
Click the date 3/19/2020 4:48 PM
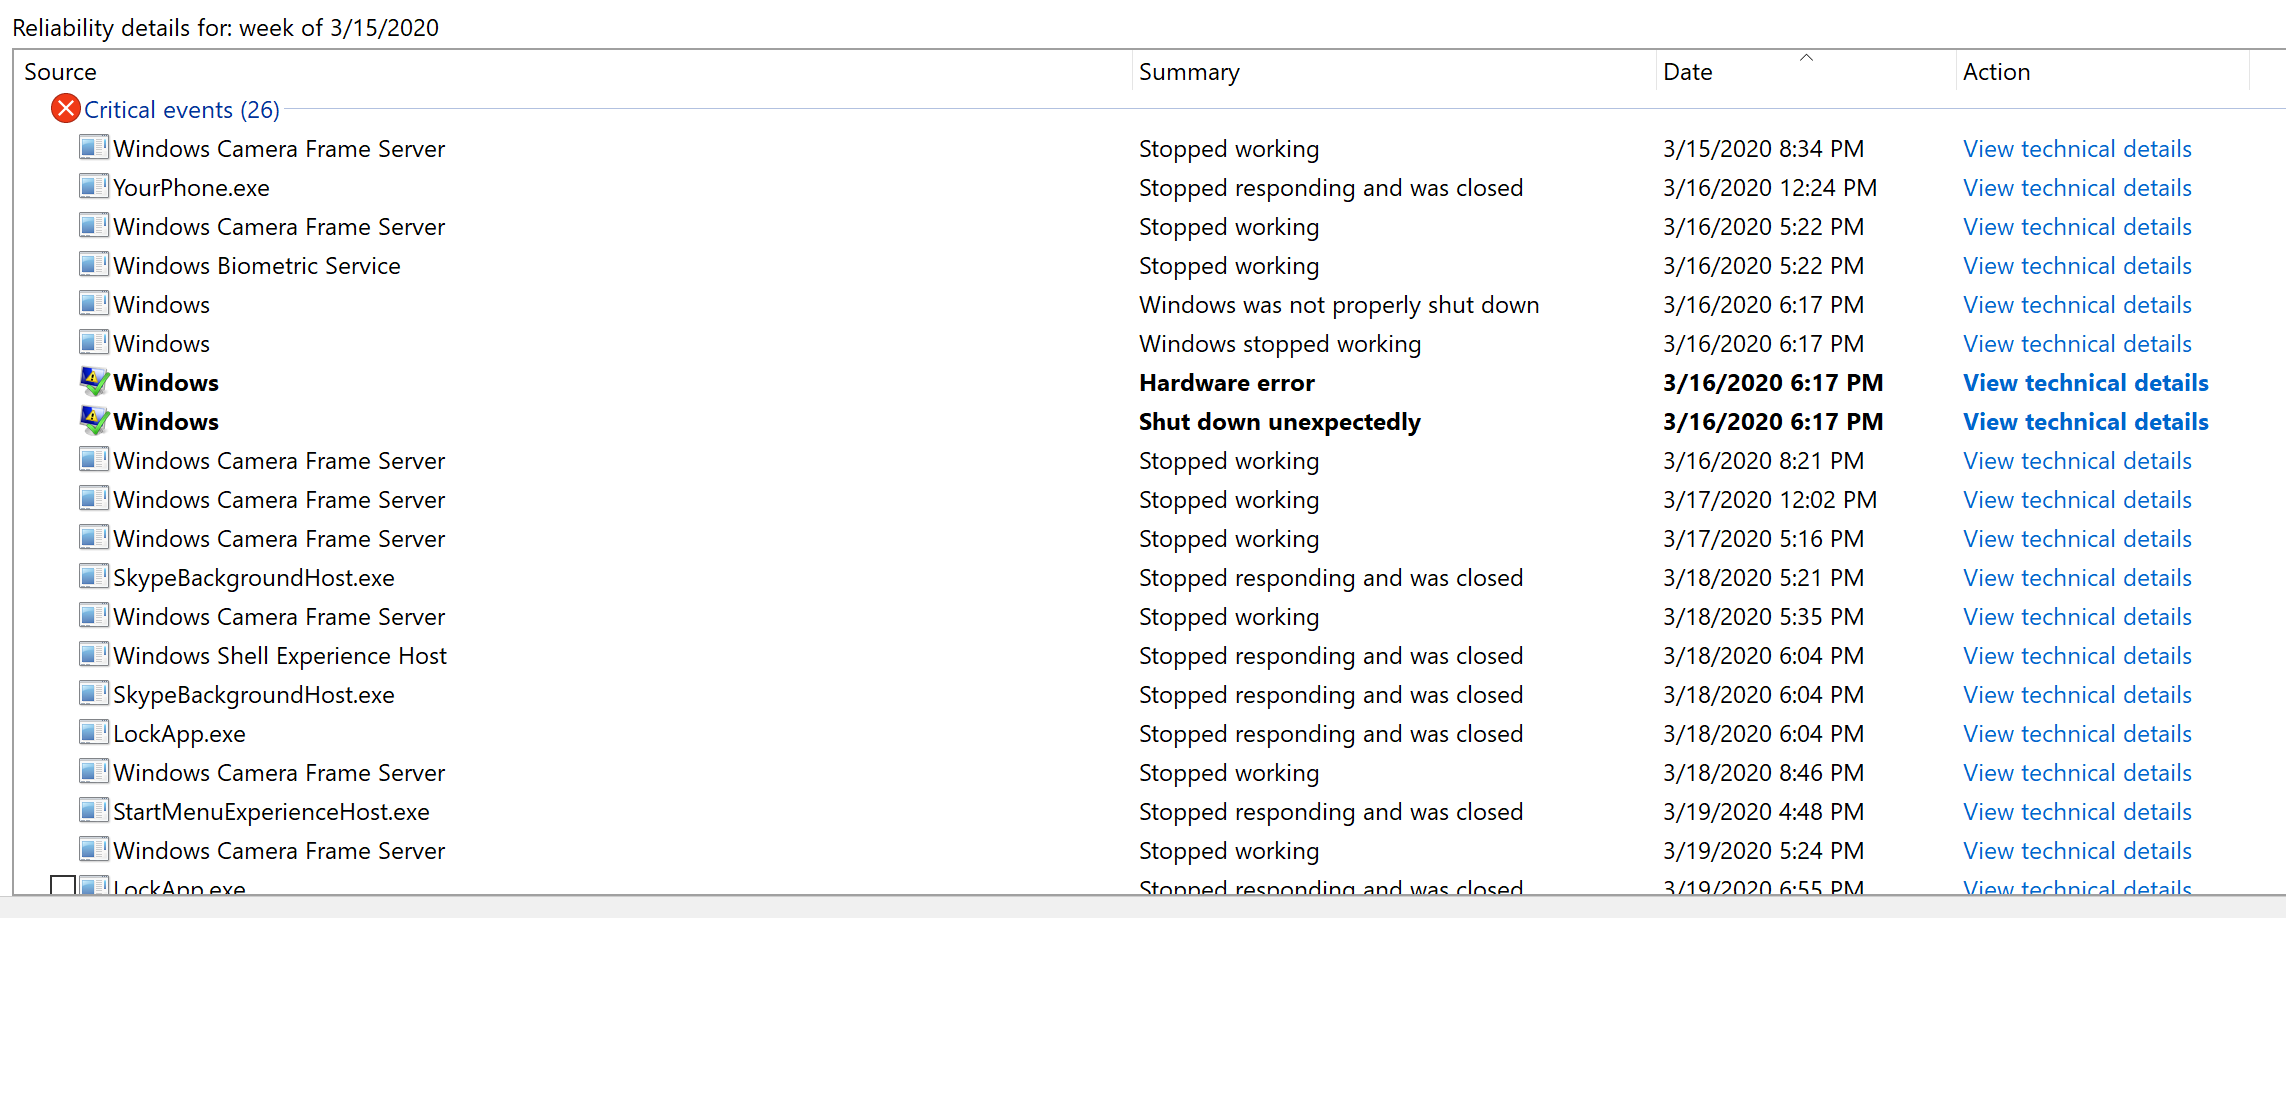point(1763,812)
